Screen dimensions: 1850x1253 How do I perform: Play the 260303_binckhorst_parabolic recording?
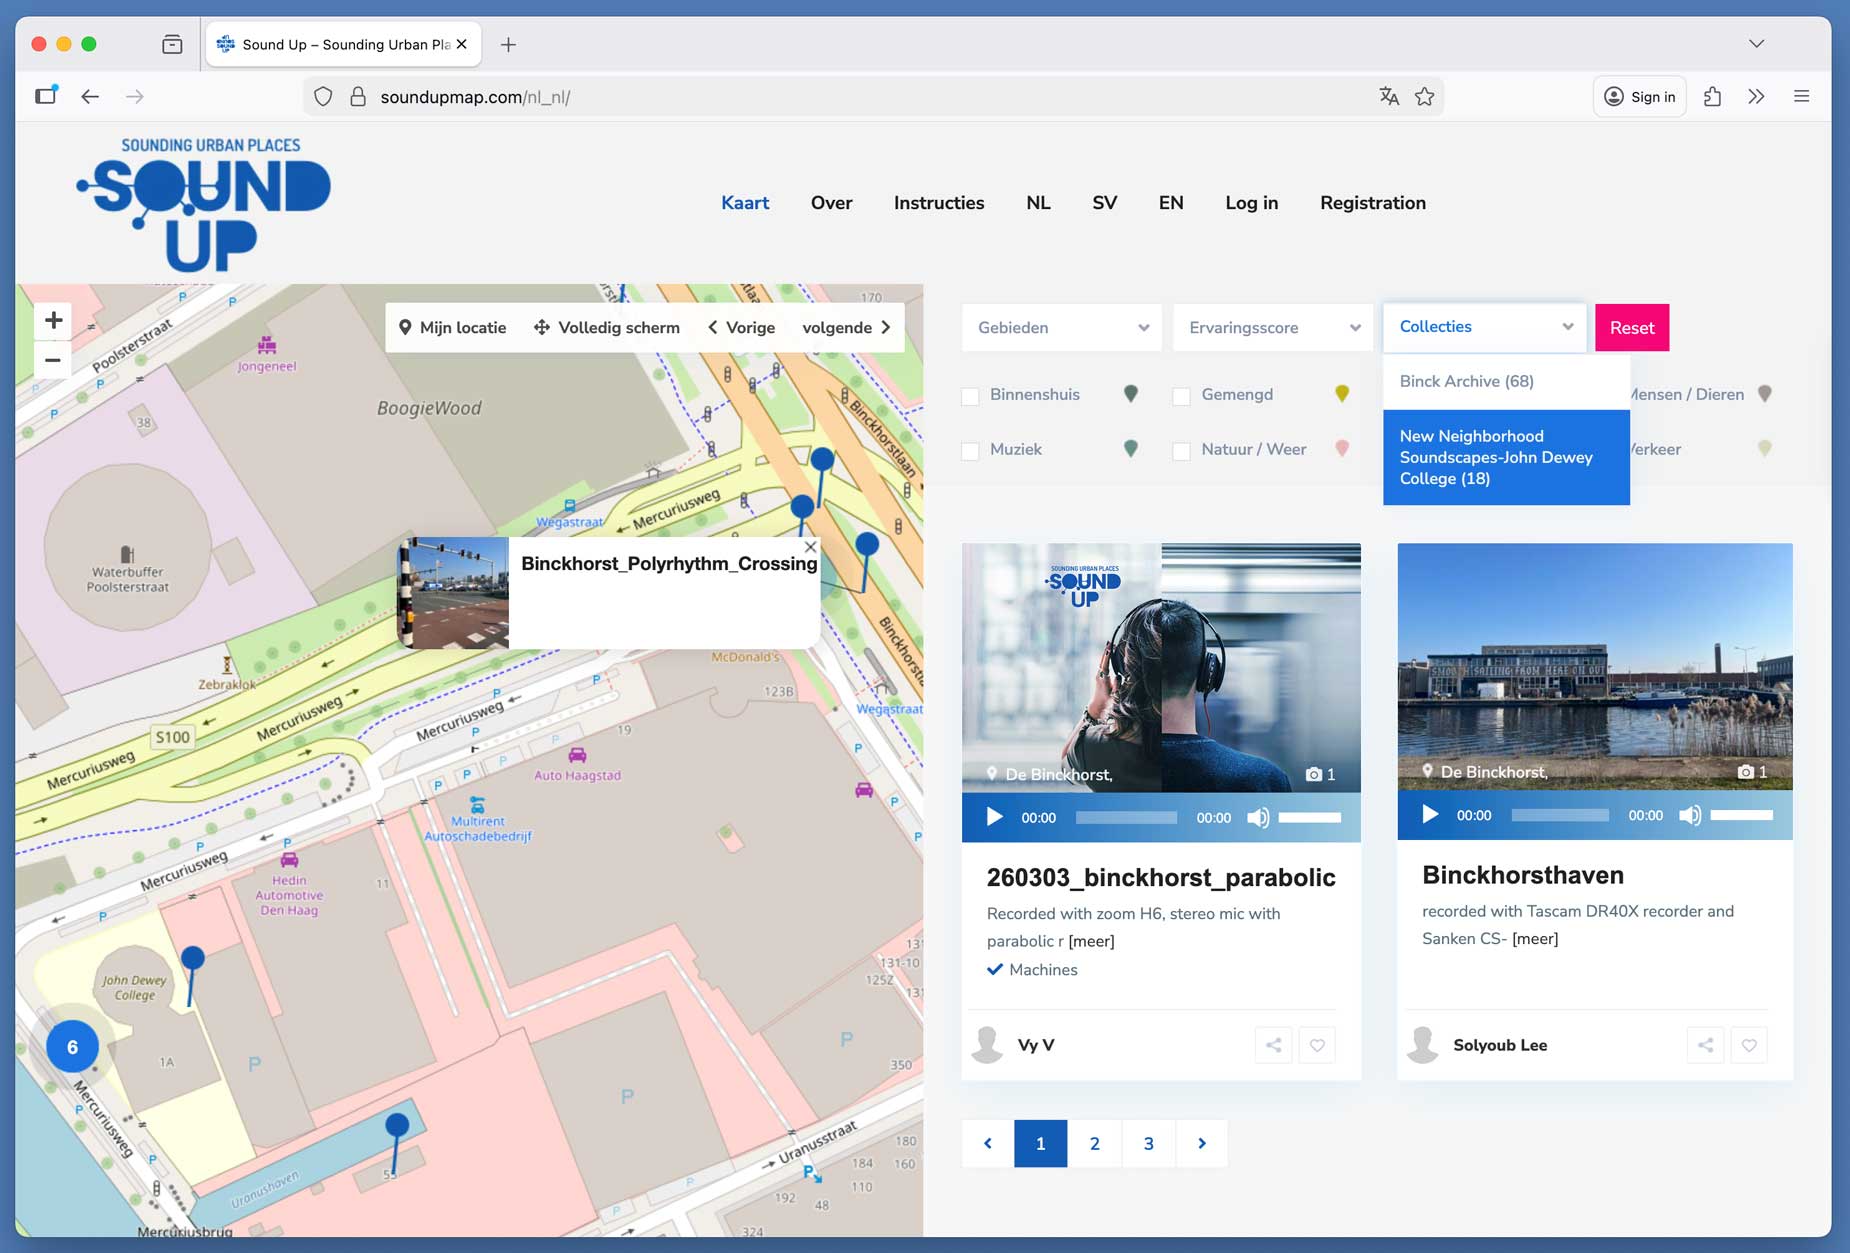[994, 817]
